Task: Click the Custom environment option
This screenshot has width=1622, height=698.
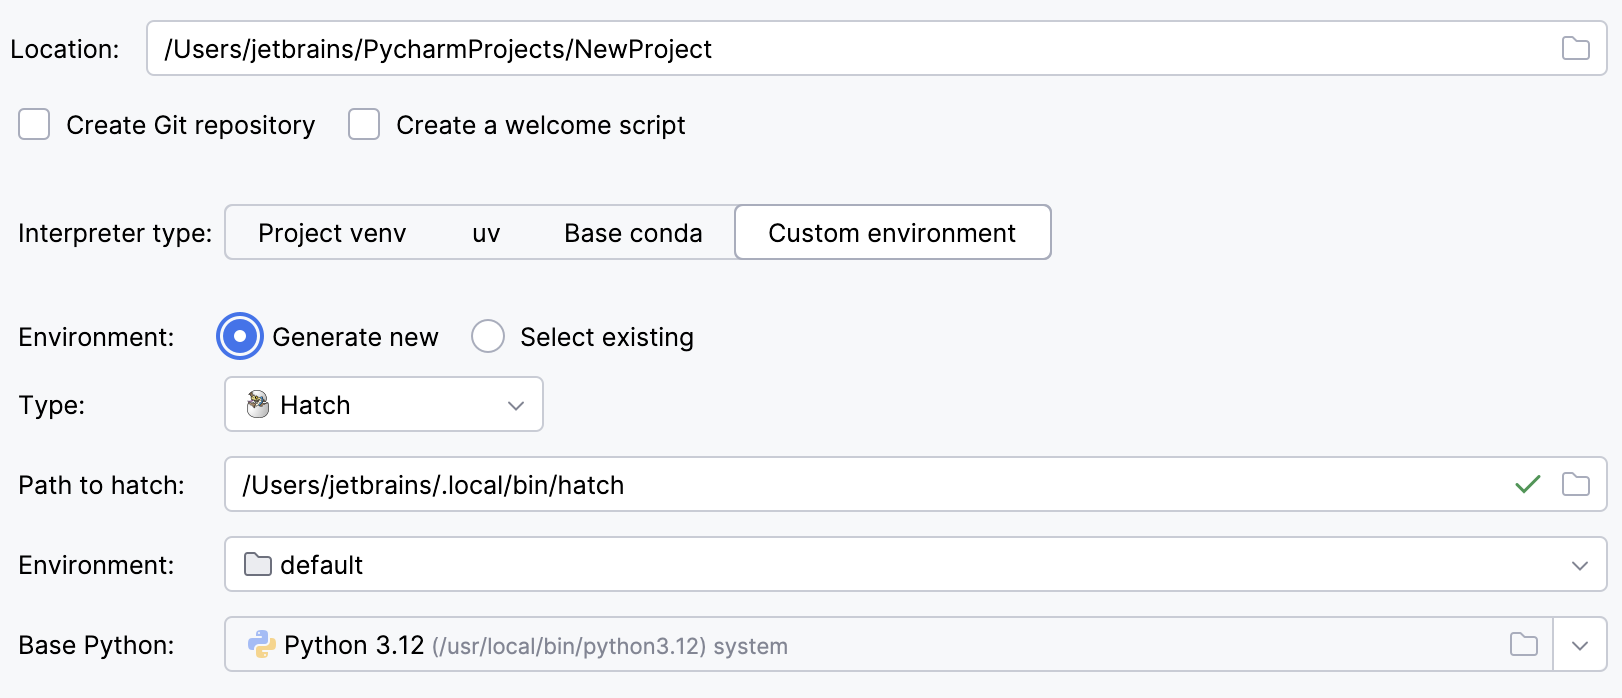Action: 891,232
